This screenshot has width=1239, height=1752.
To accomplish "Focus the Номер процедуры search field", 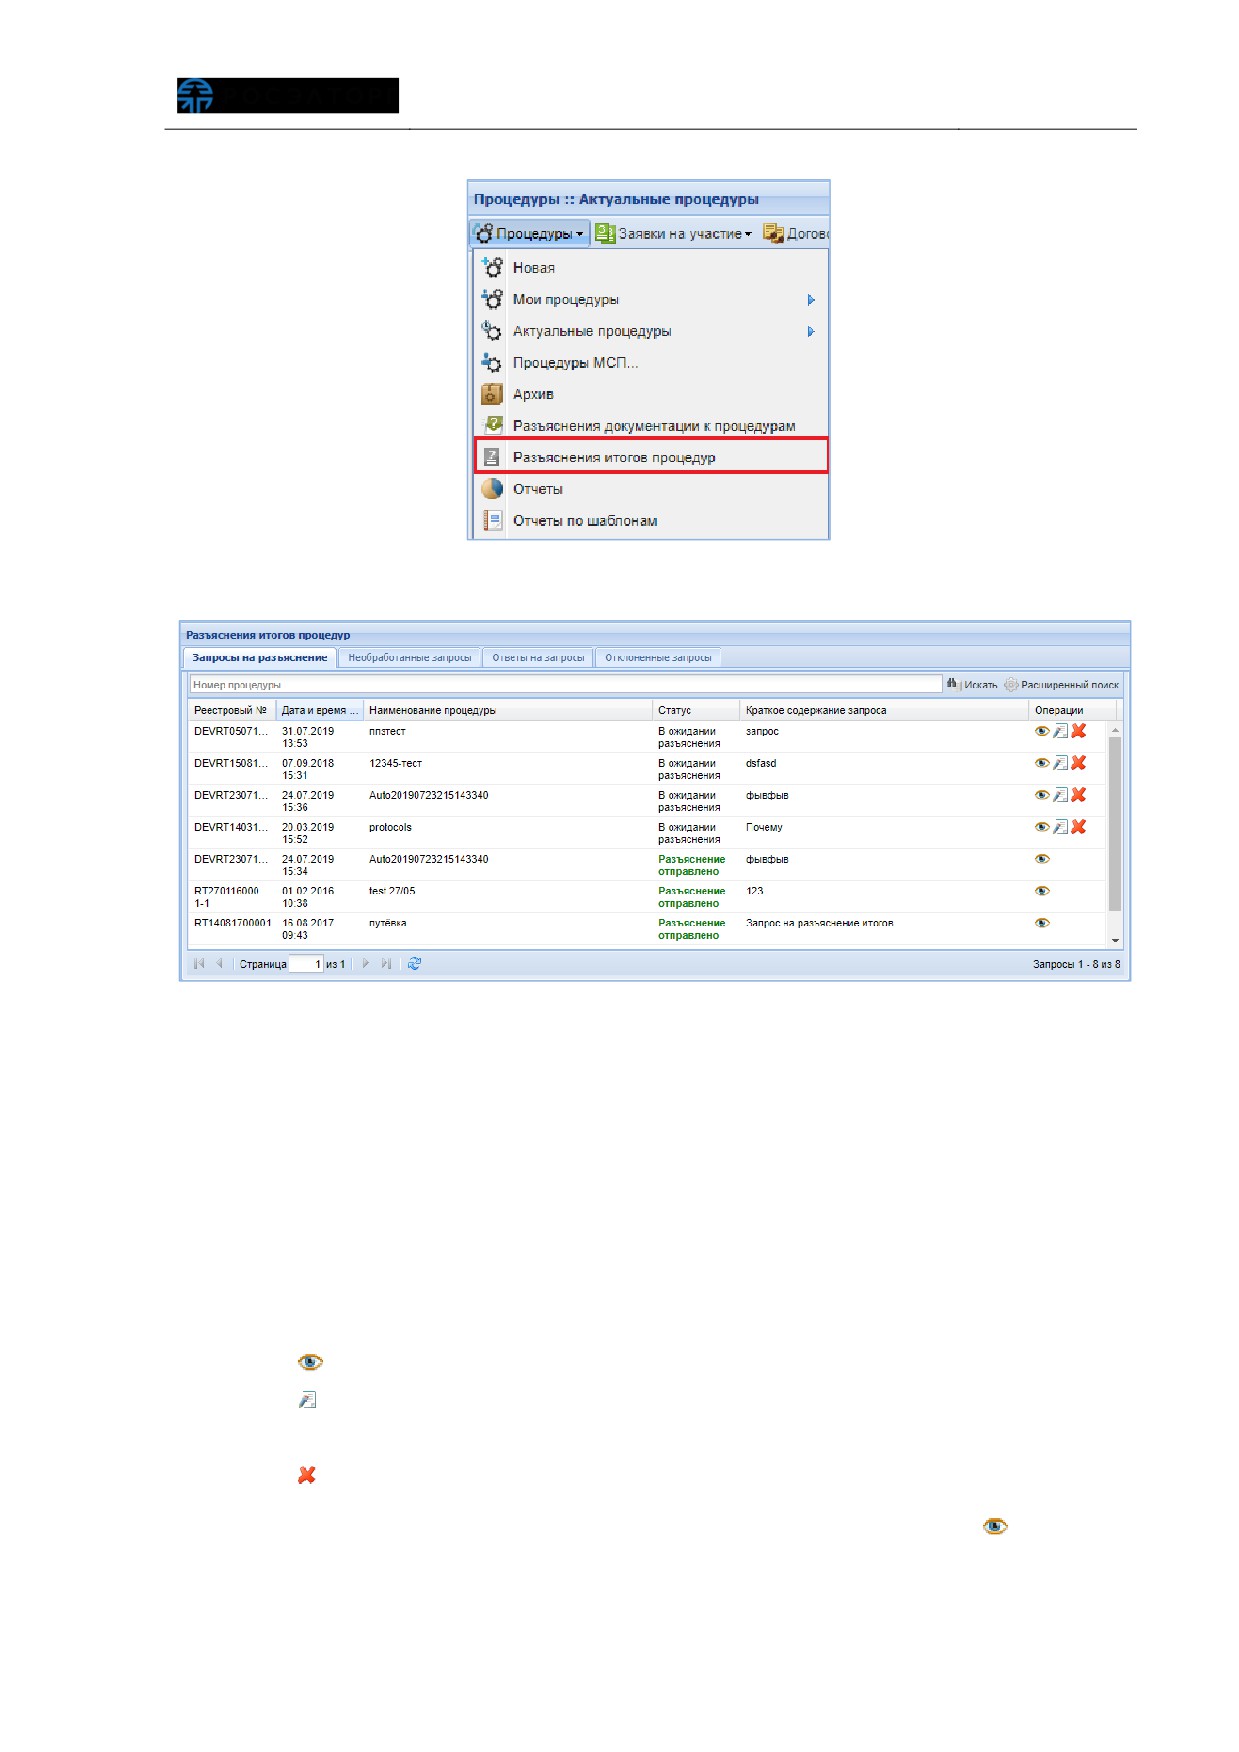I will (566, 685).
